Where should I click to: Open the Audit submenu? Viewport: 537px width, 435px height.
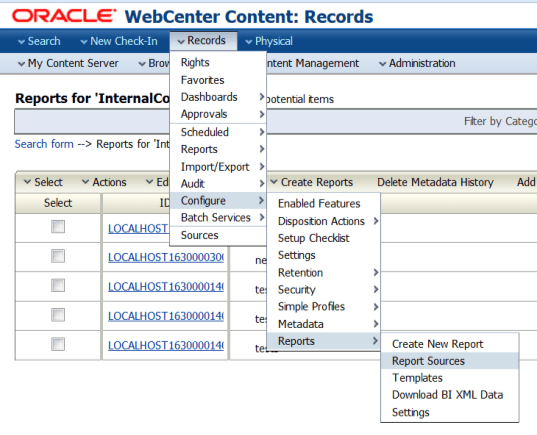[218, 184]
